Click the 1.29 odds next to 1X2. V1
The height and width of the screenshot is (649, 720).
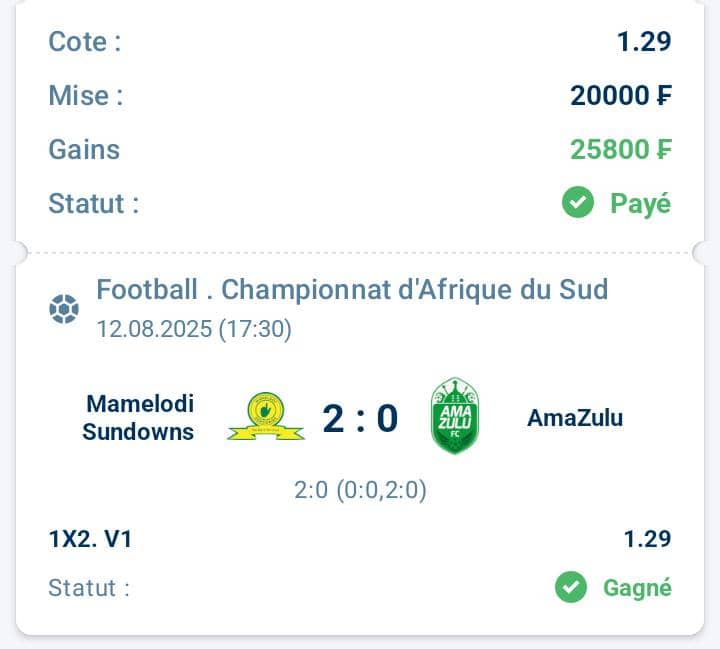[x=647, y=539]
